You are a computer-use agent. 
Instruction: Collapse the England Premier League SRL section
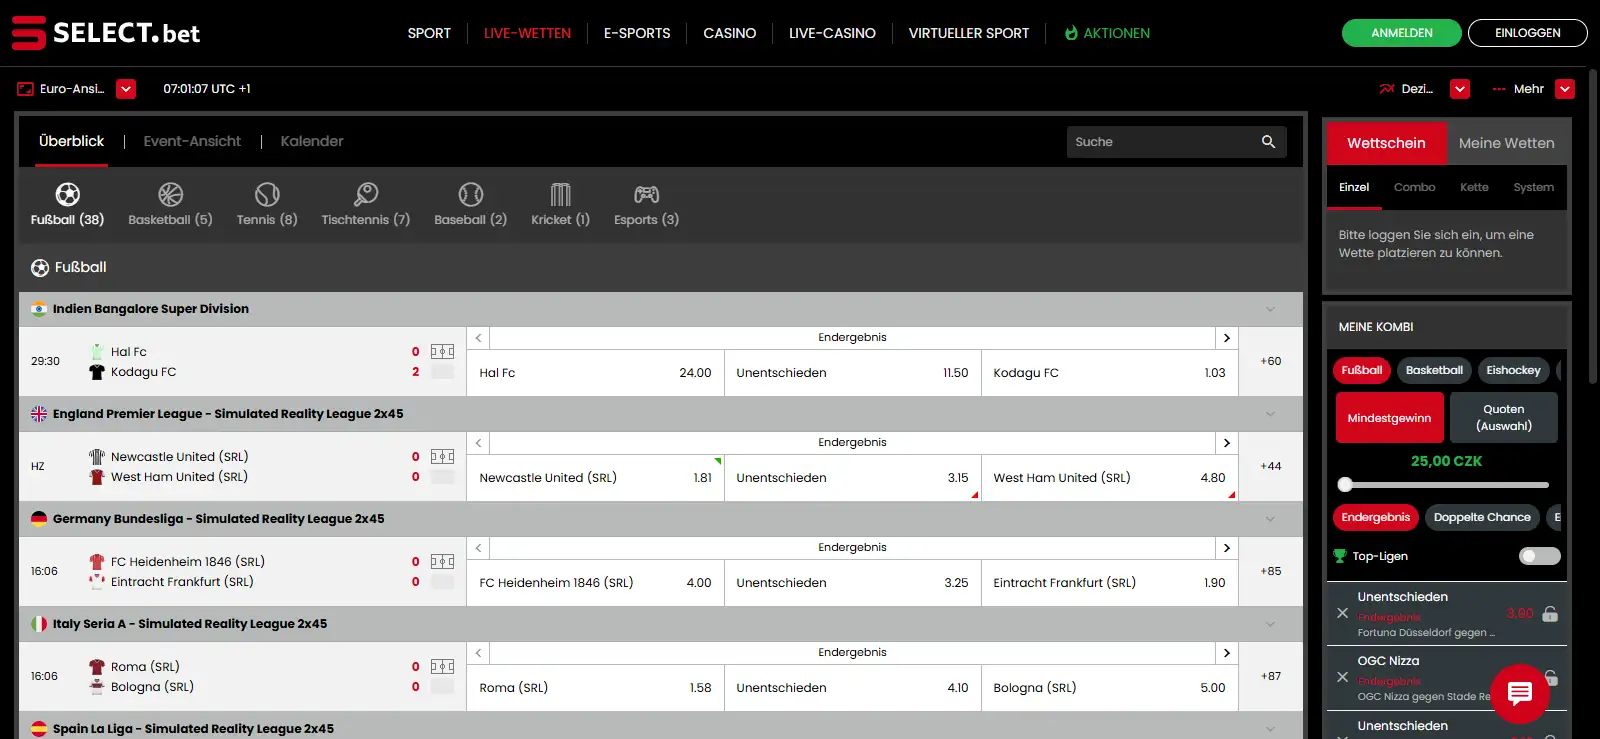(x=1270, y=414)
